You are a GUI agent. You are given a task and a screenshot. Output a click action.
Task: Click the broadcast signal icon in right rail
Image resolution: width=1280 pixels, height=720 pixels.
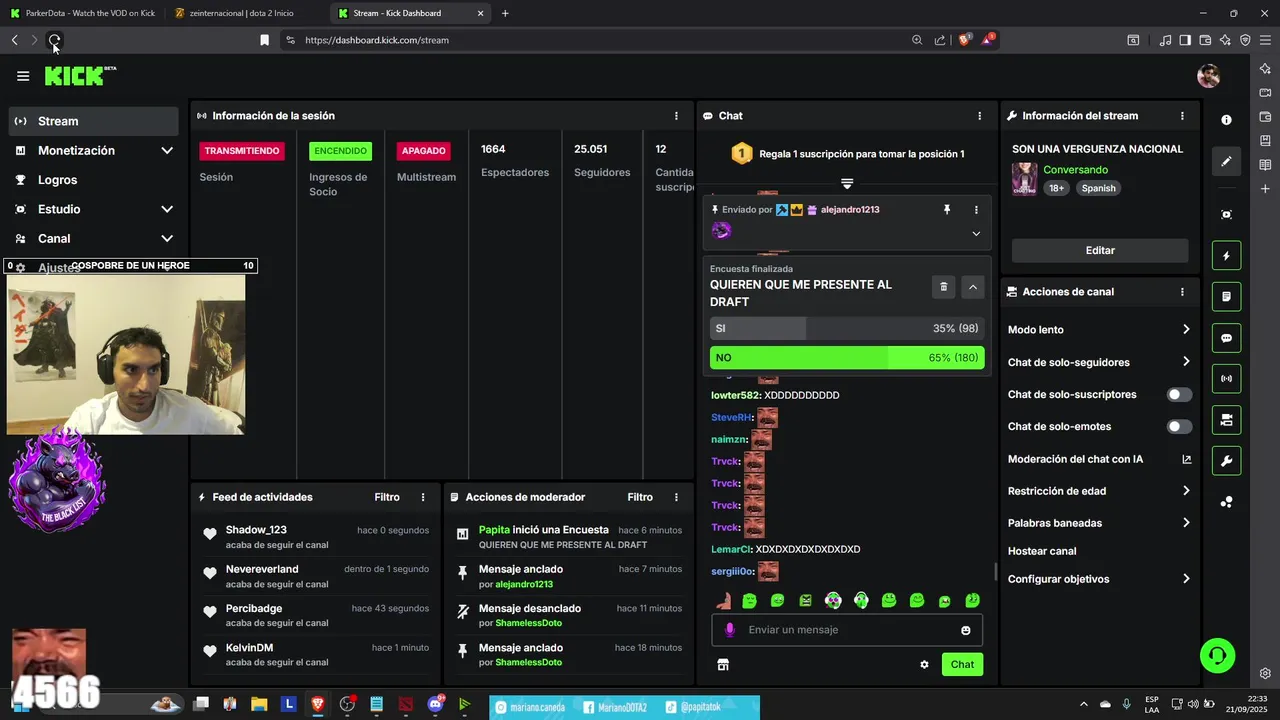click(1226, 379)
